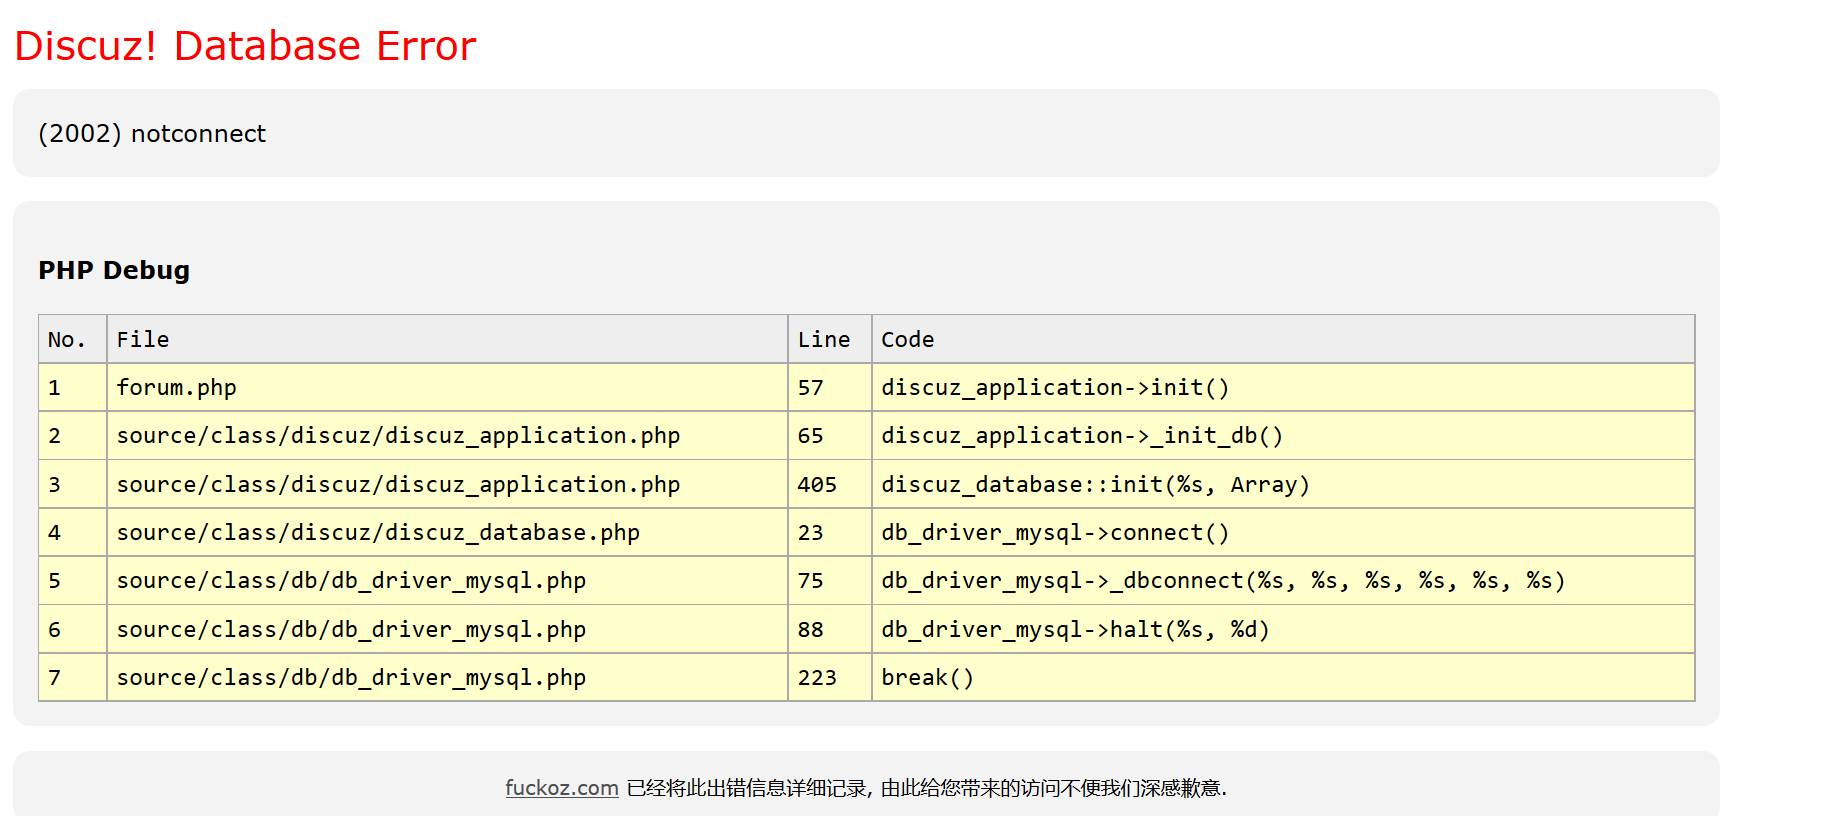The height and width of the screenshot is (816, 1843).
Task: Click line number "75" cell
Action: pos(830,581)
